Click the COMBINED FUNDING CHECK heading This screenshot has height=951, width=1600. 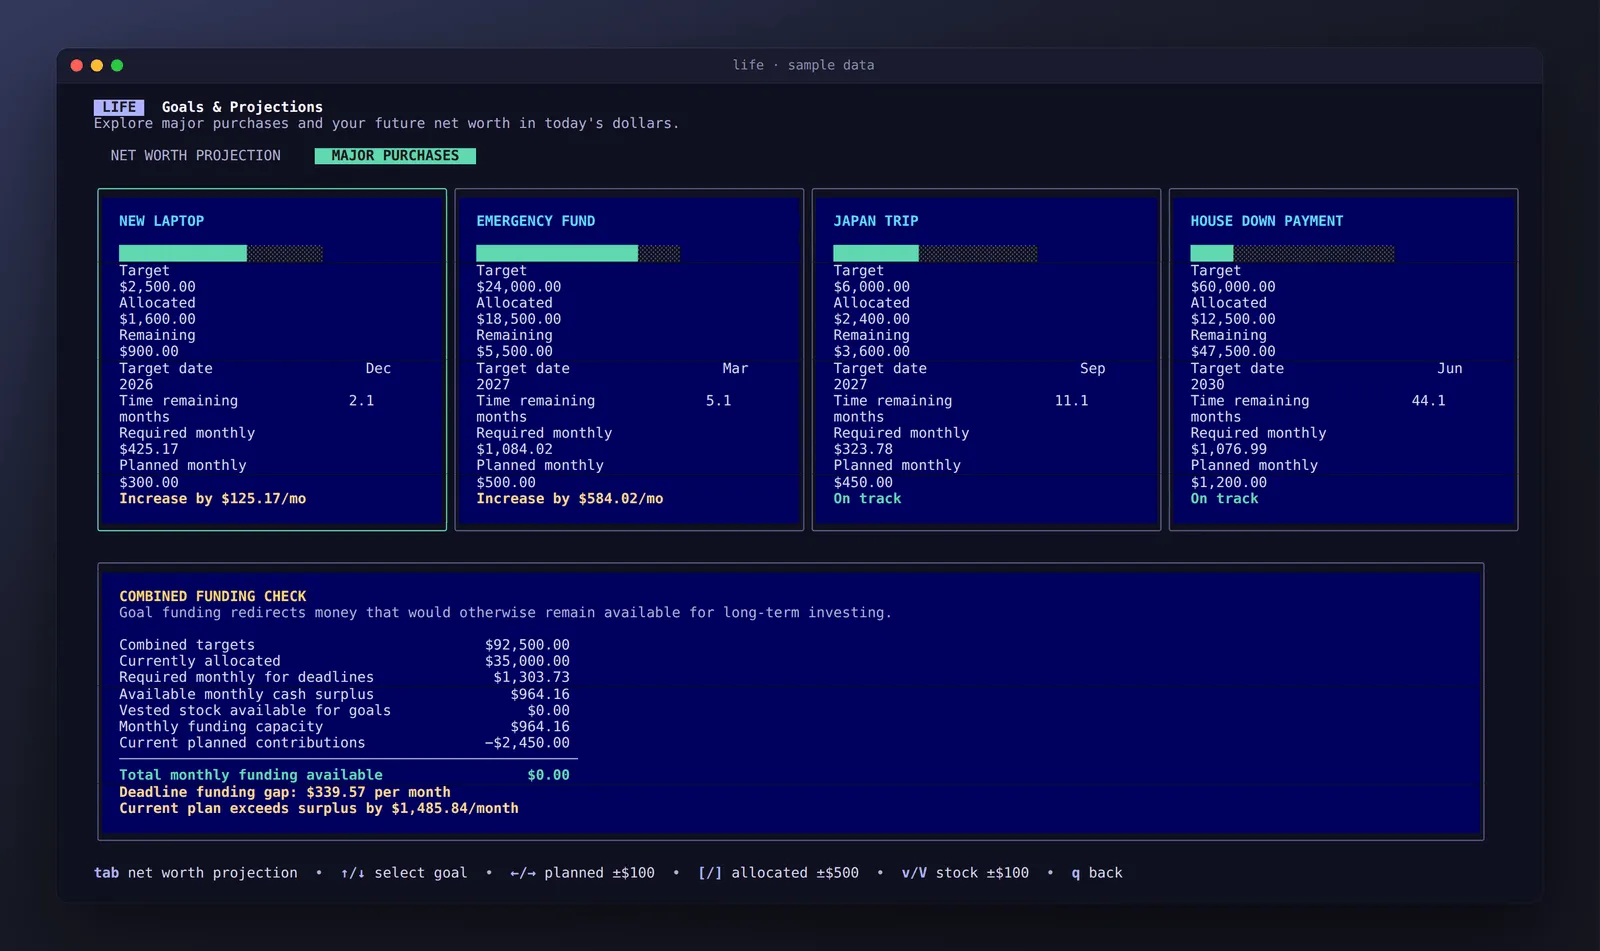pos(212,597)
